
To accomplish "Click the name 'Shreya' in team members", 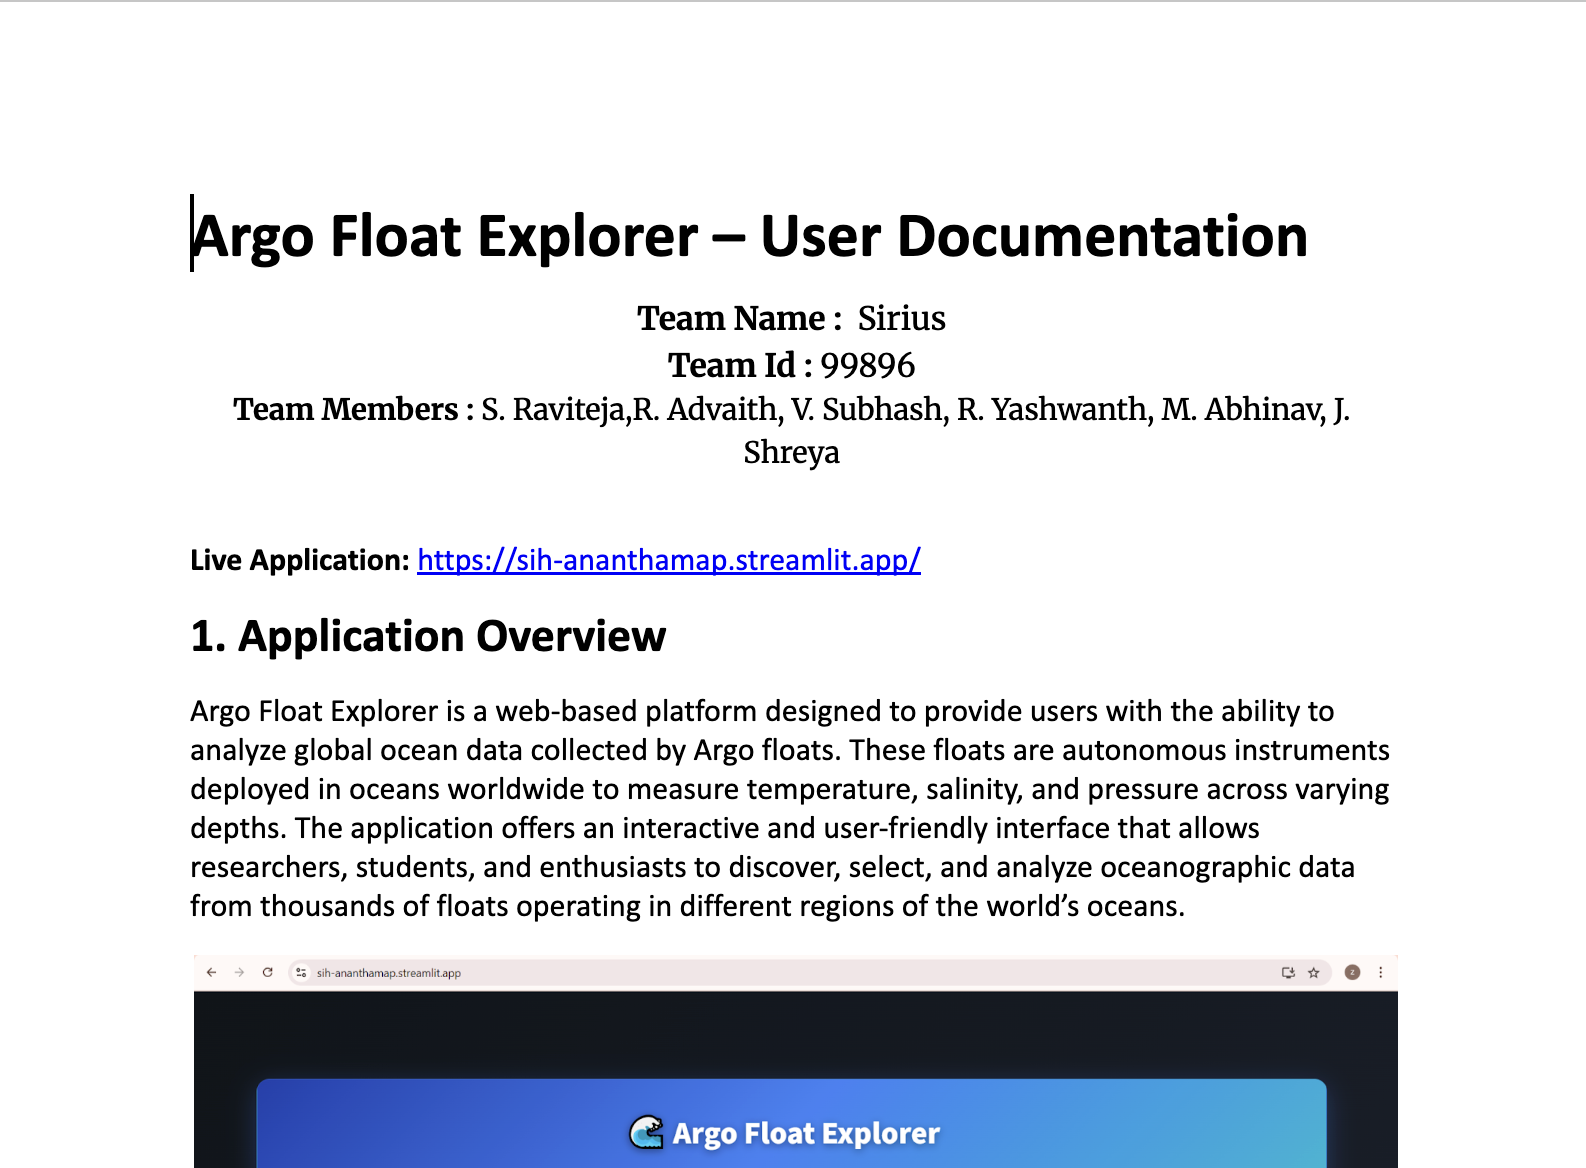I will point(791,452).
